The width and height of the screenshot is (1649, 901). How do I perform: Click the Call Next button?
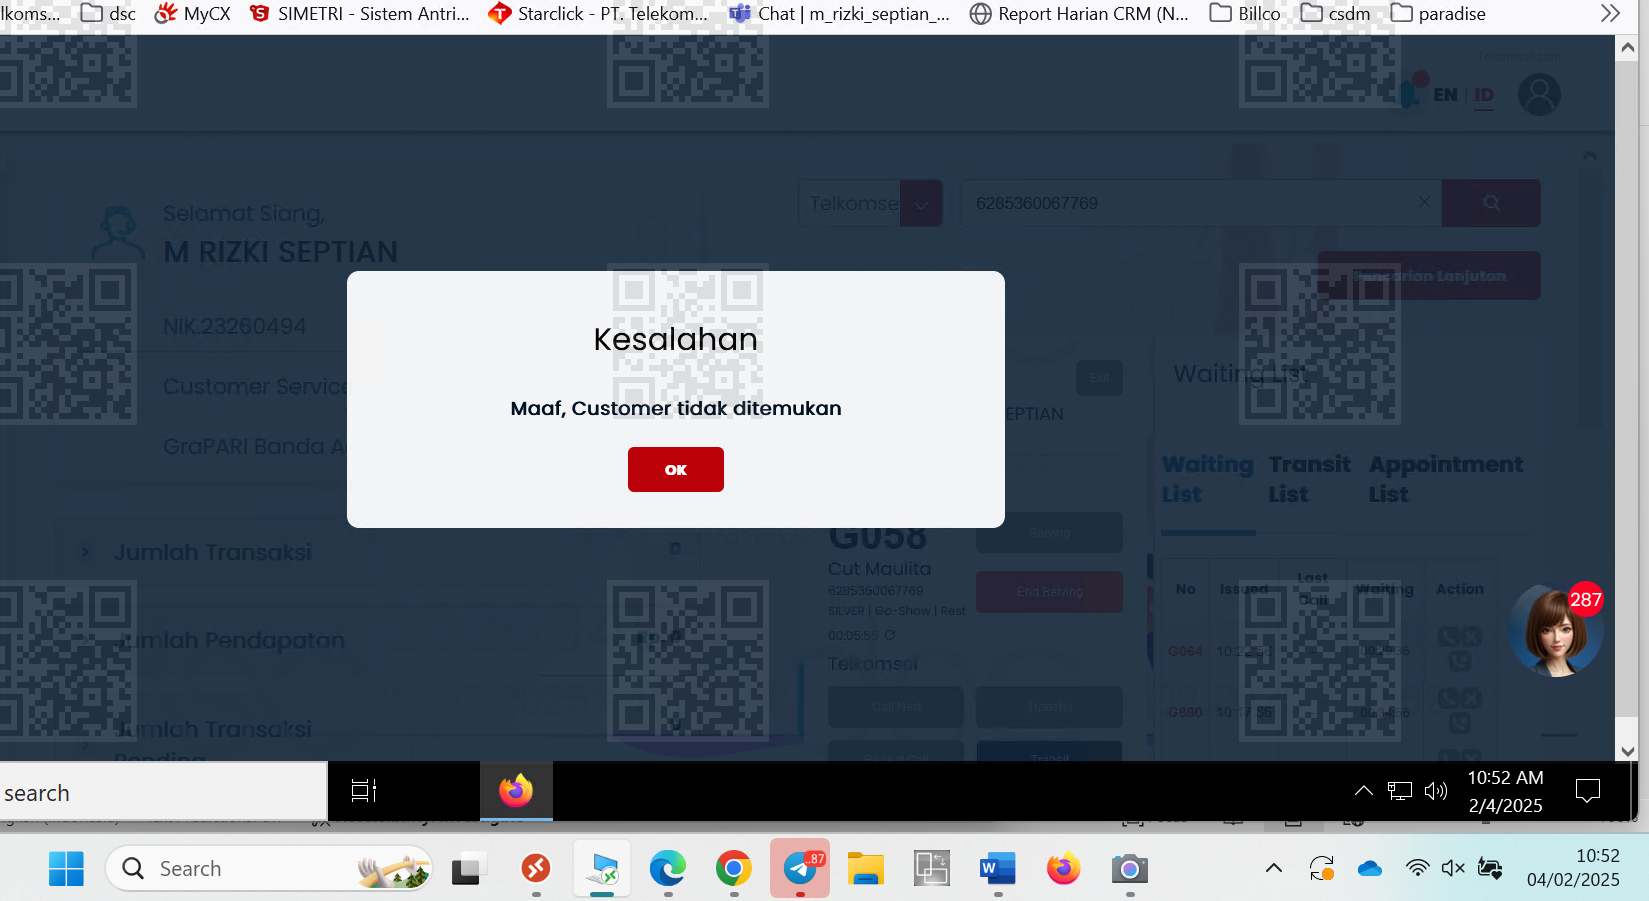pyautogui.click(x=896, y=707)
